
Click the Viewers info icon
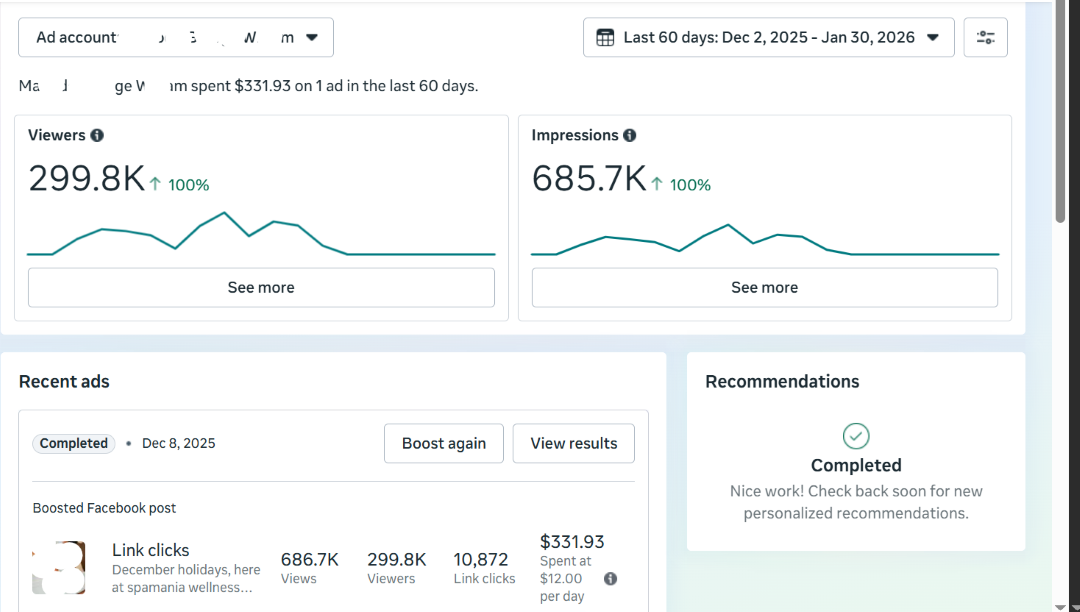click(97, 135)
